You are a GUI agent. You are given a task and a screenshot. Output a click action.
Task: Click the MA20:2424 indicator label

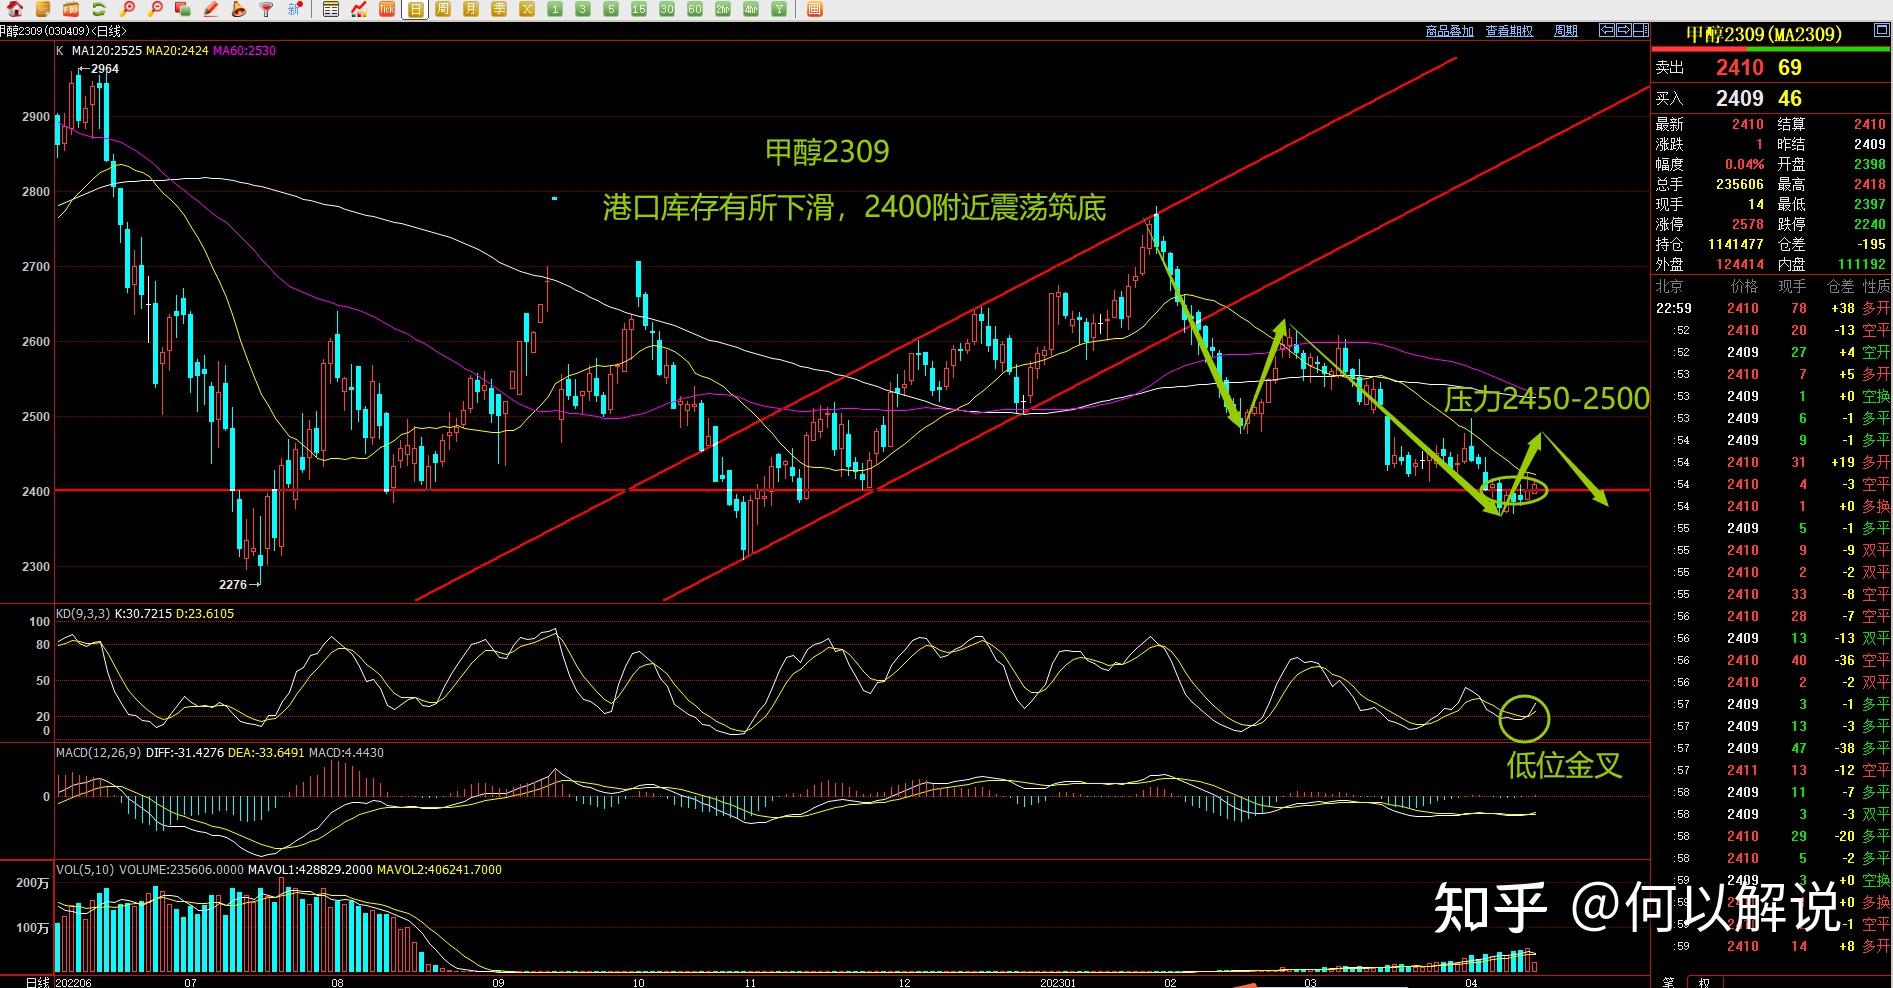[x=177, y=50]
